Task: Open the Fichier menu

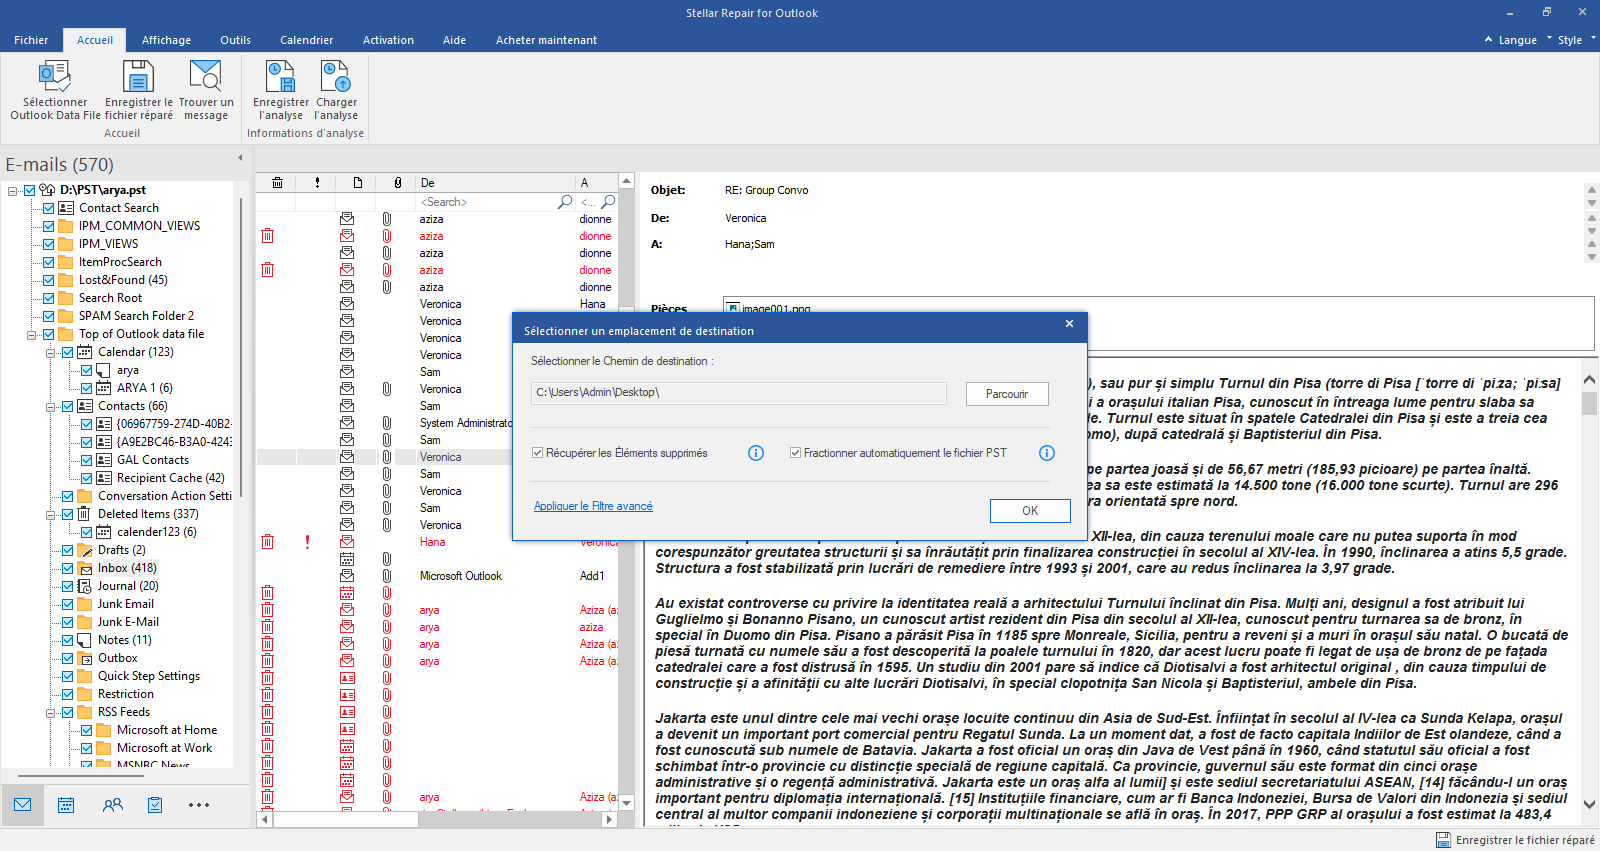Action: (31, 40)
